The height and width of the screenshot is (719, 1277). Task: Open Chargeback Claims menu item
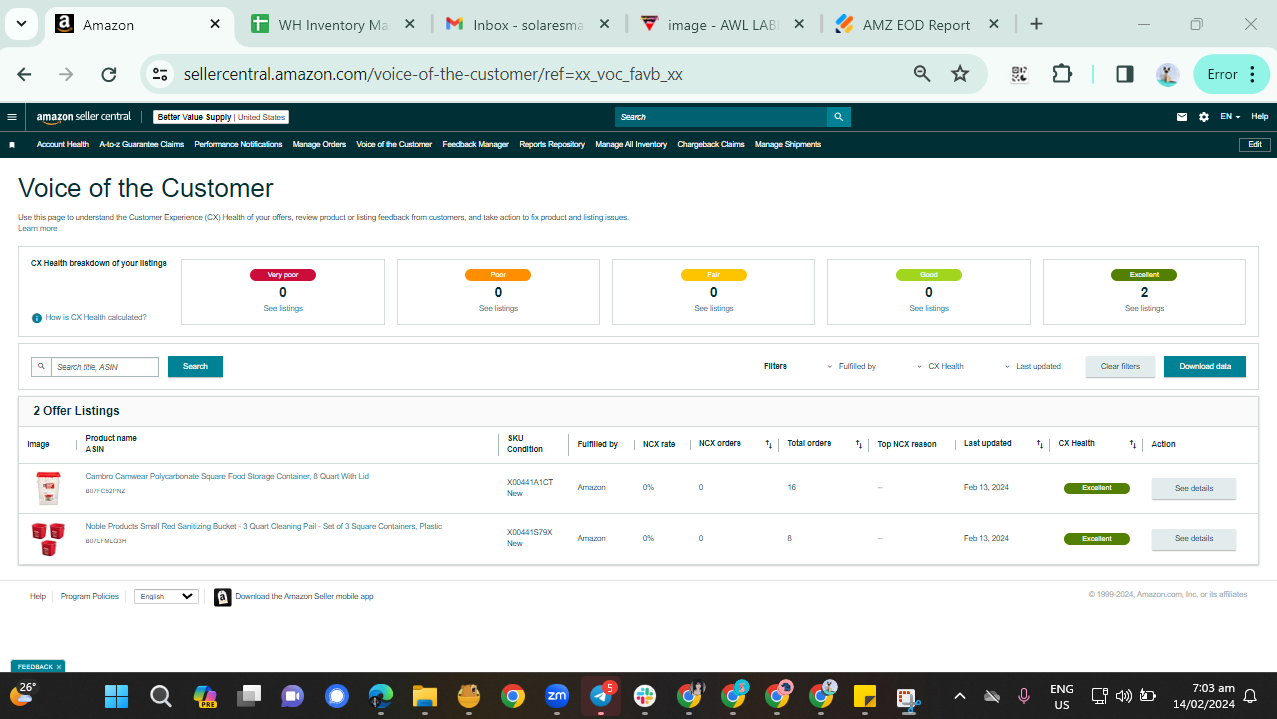pos(711,145)
